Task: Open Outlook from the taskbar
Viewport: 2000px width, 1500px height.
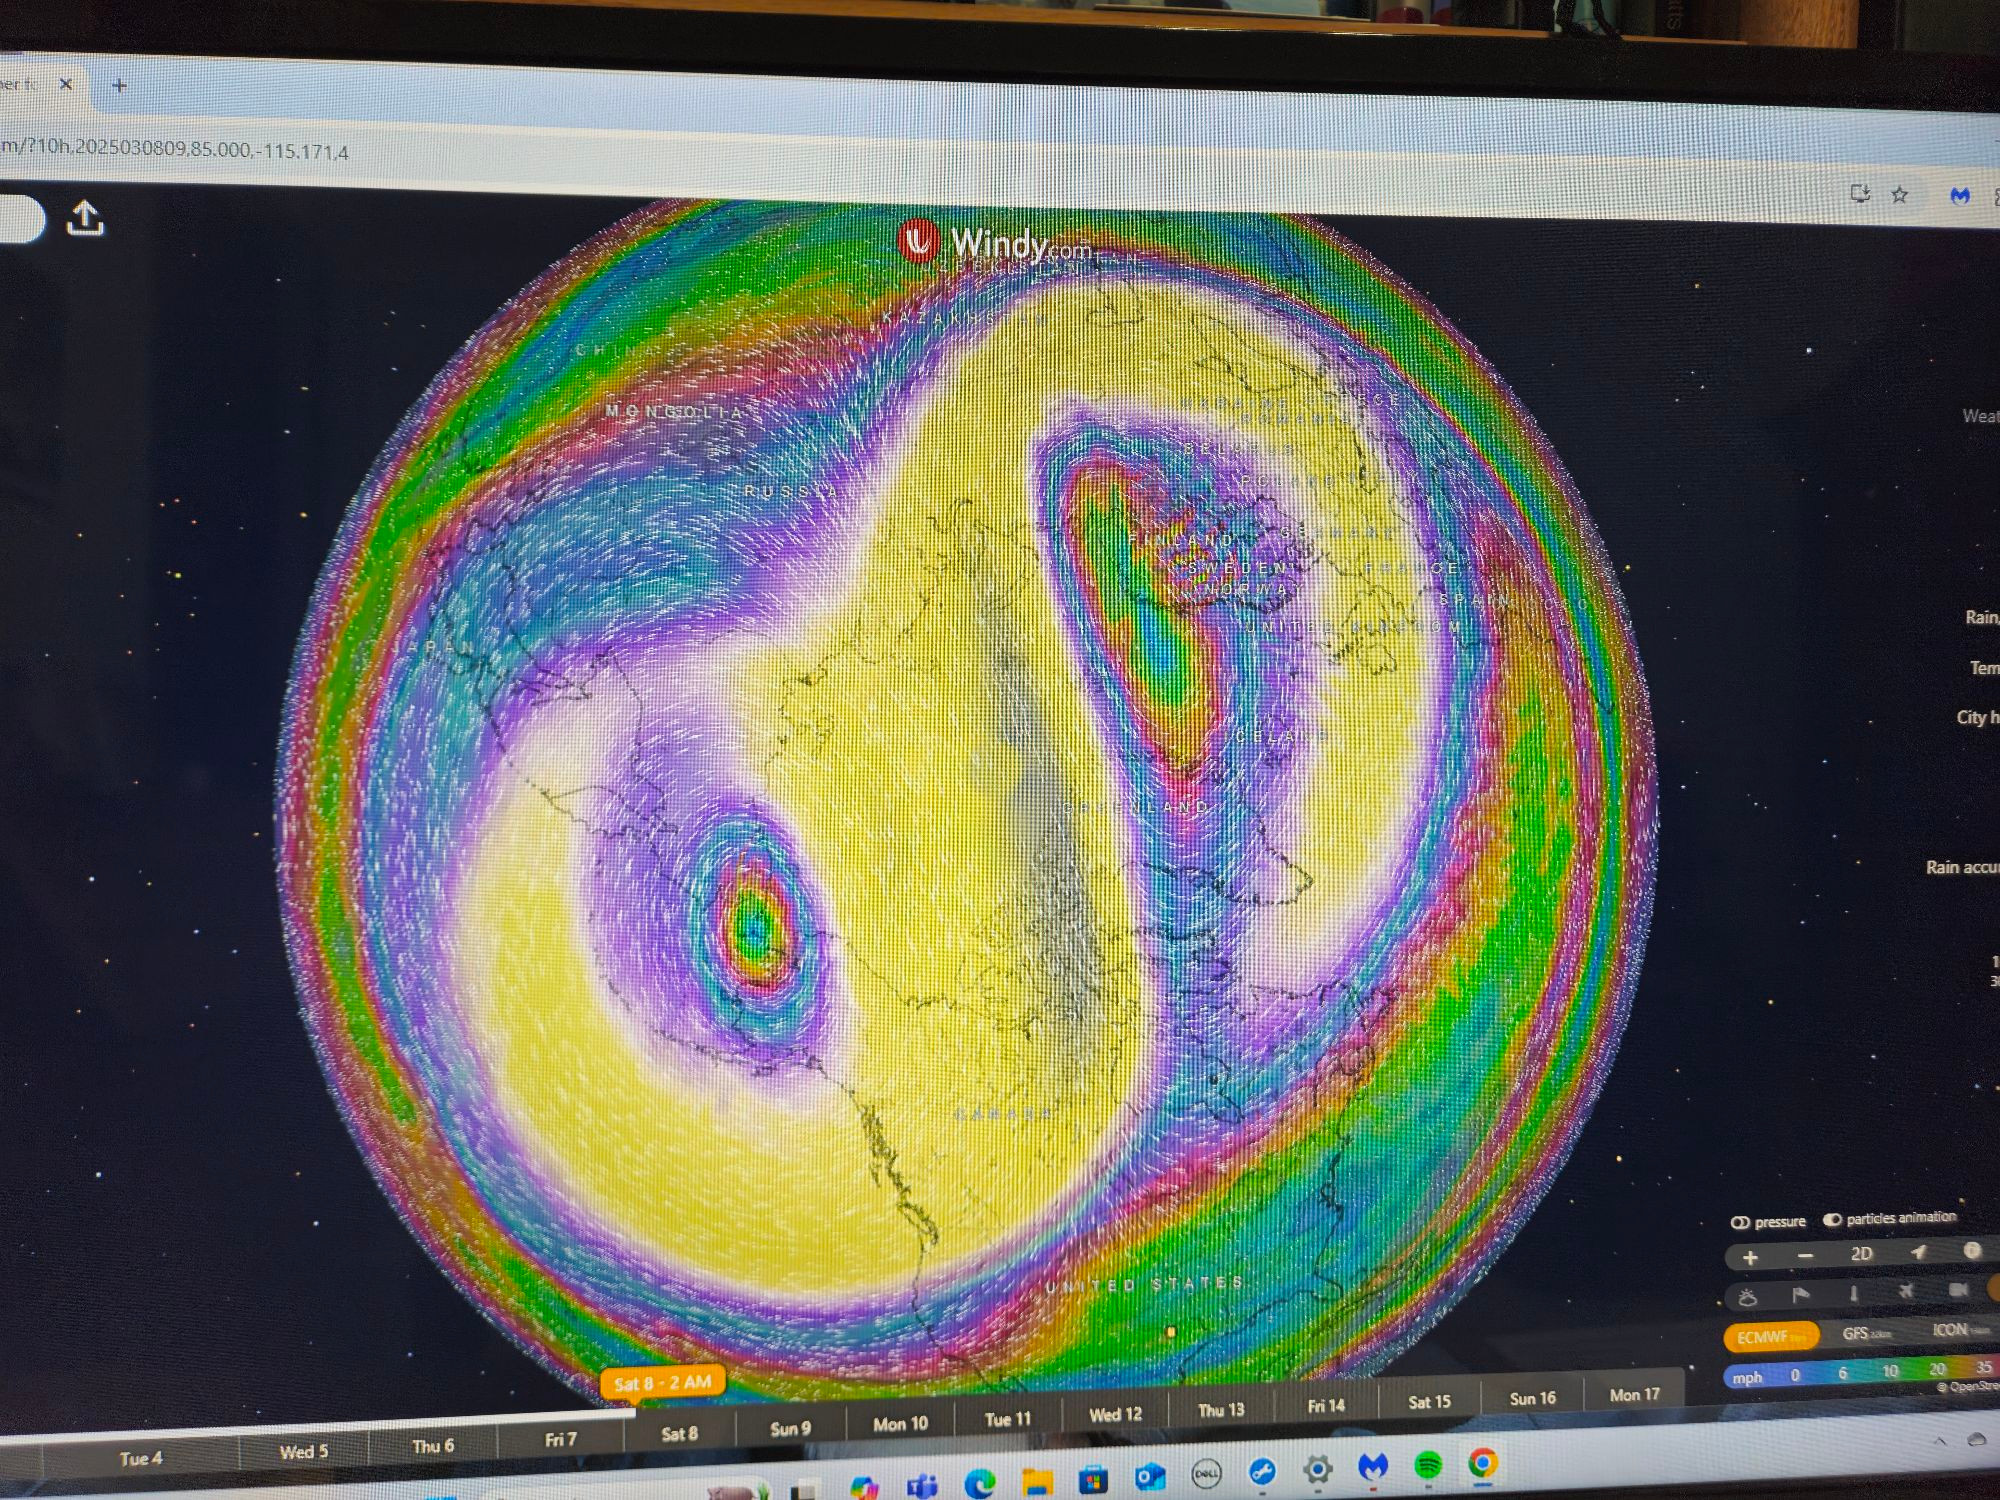Action: [x=1150, y=1477]
